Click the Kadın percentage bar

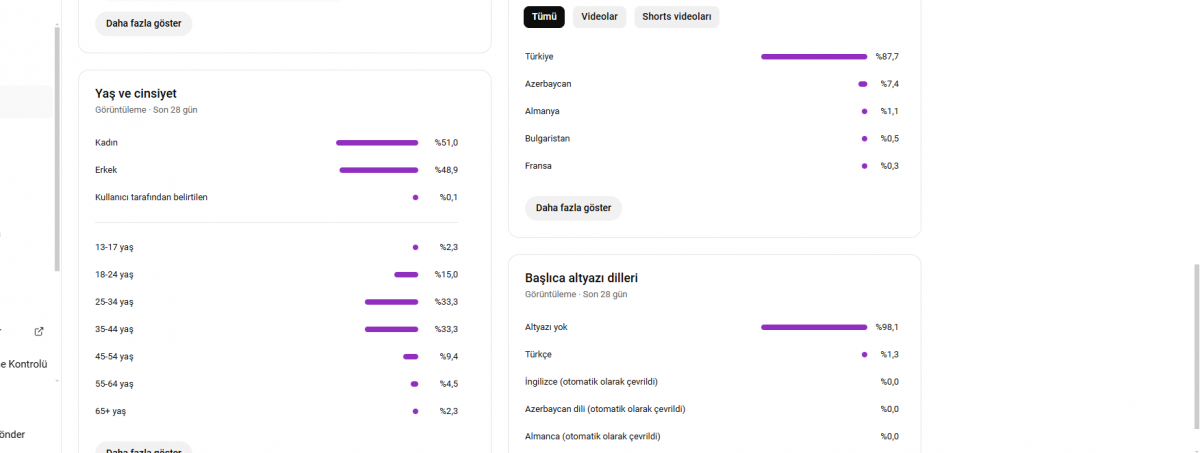[377, 143]
